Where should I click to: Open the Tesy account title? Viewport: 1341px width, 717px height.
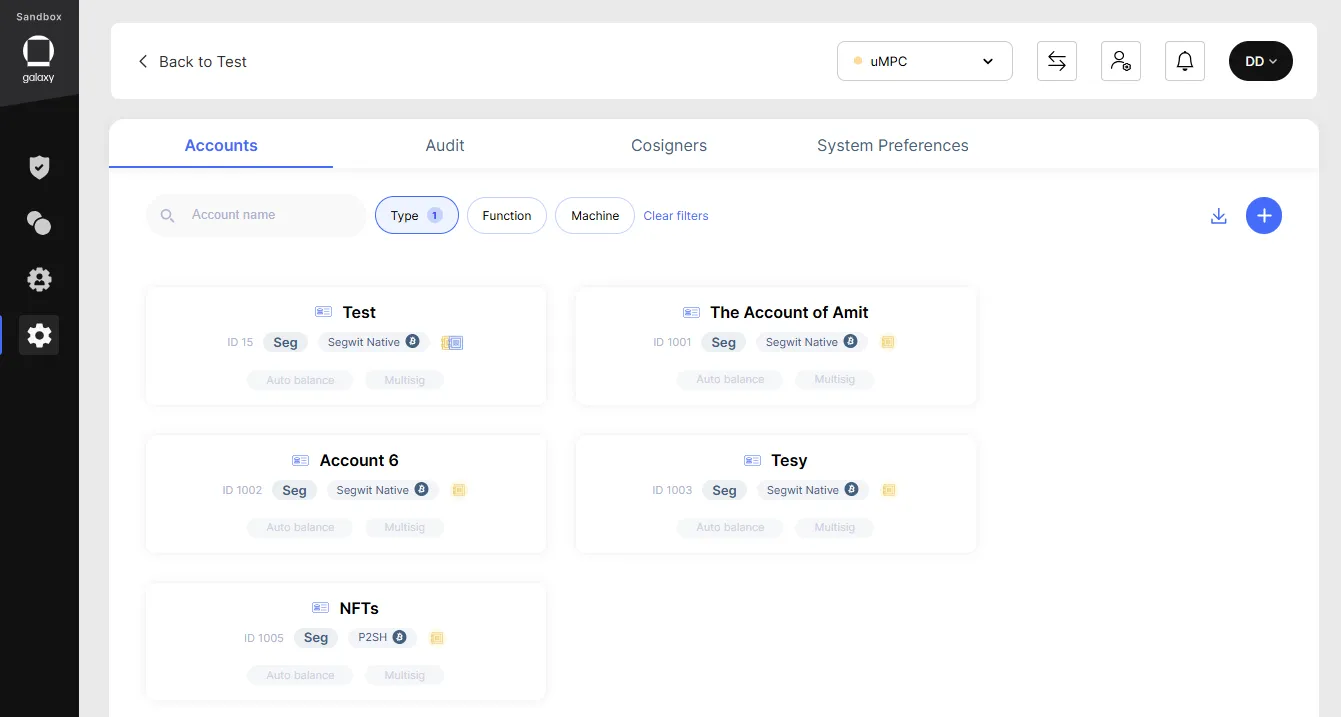point(789,460)
